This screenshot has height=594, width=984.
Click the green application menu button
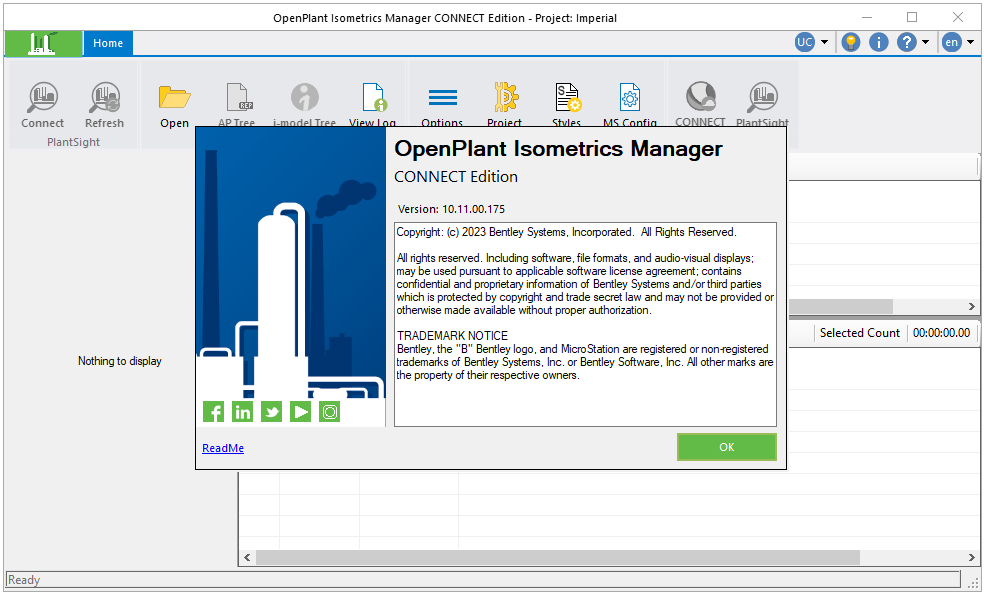click(x=43, y=43)
